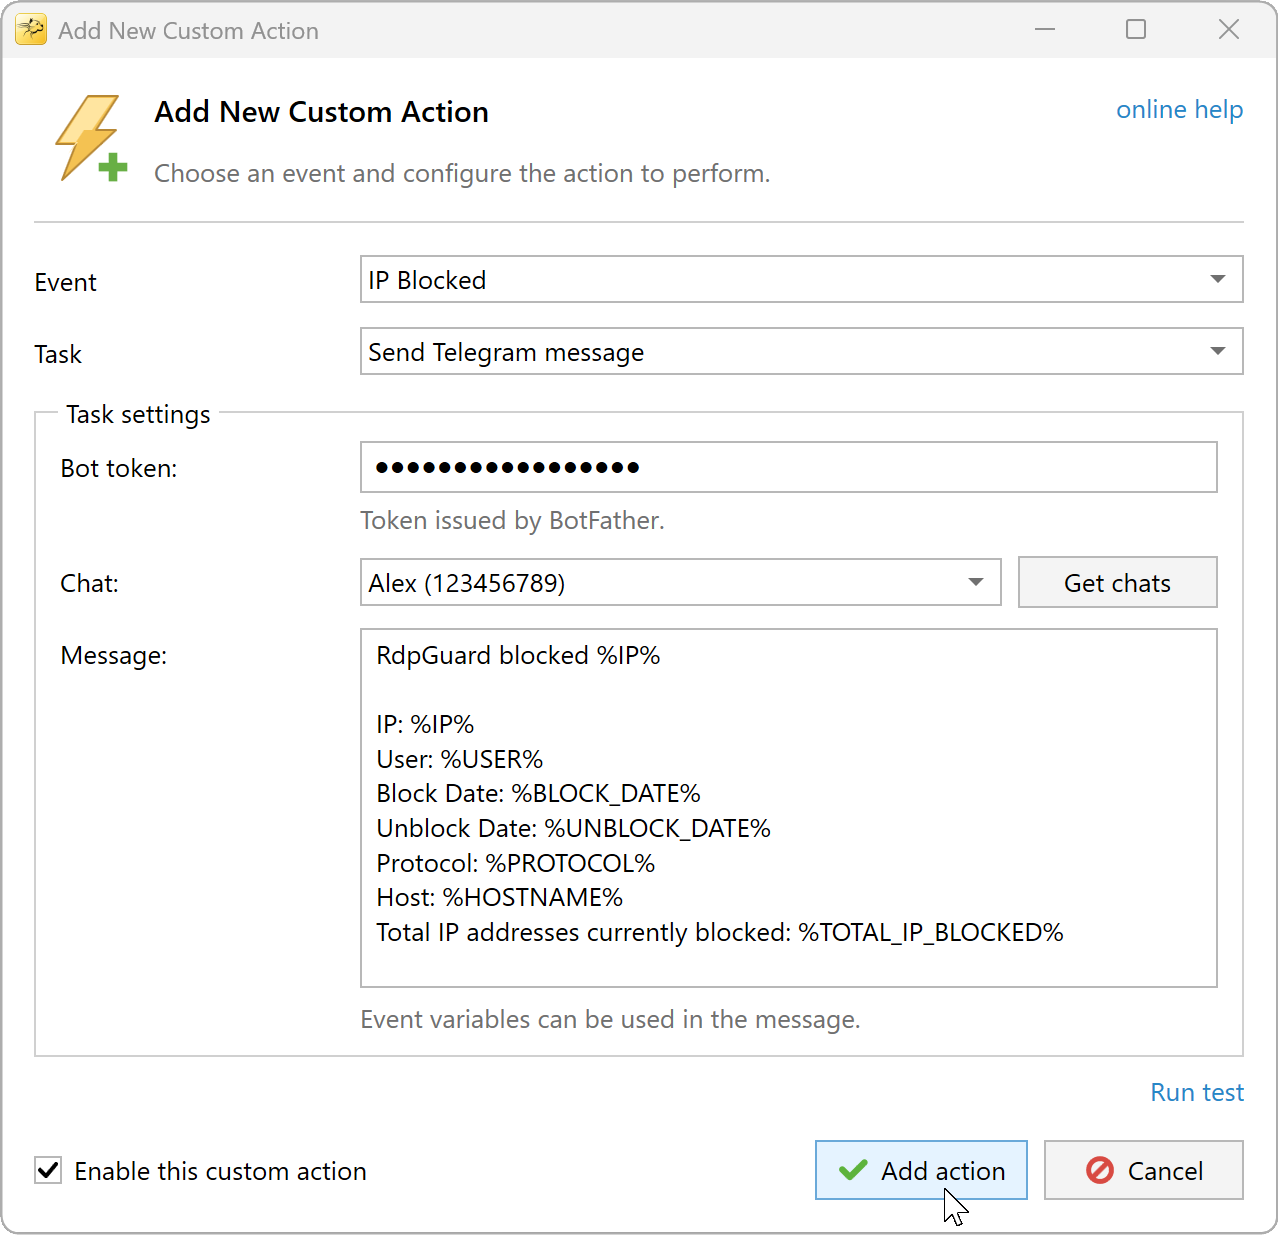Click the Get chats button
The width and height of the screenshot is (1278, 1256).
point(1117,582)
